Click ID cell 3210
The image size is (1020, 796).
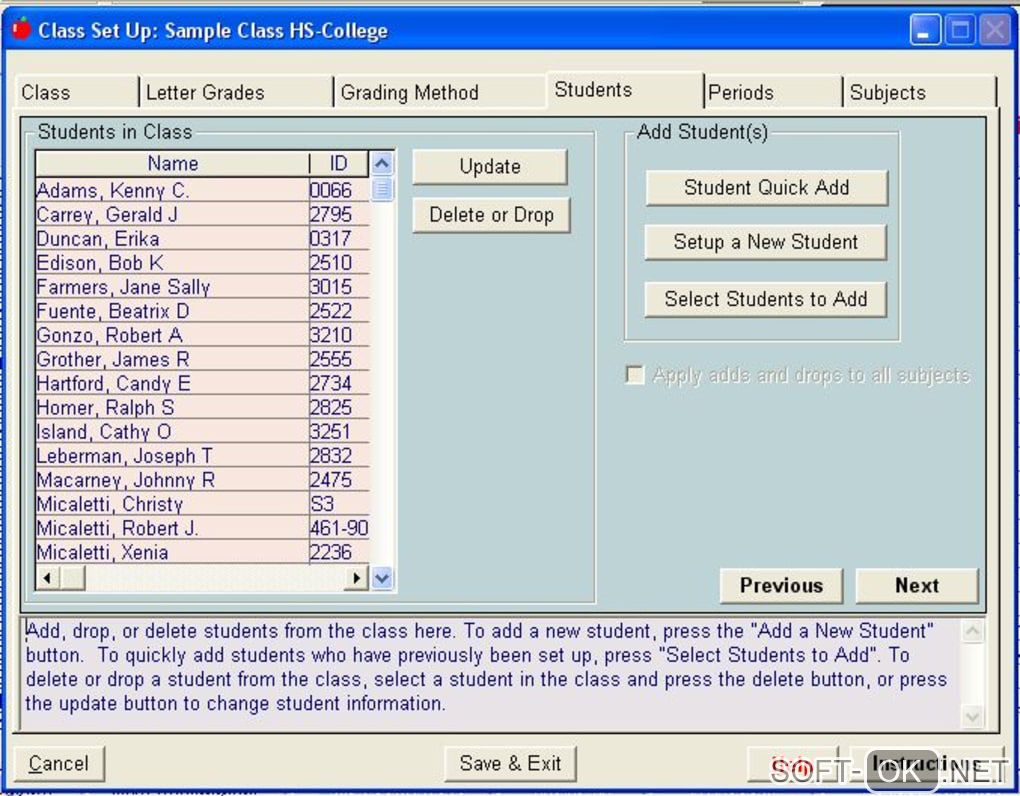pos(339,335)
